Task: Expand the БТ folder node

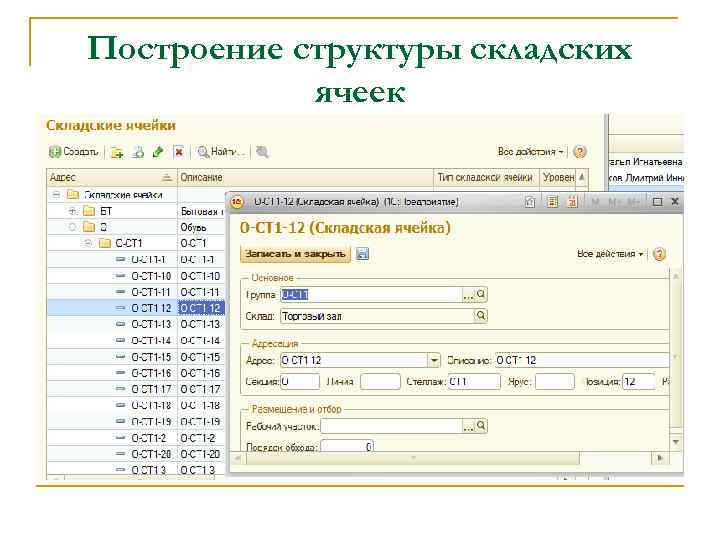Action: 73,211
